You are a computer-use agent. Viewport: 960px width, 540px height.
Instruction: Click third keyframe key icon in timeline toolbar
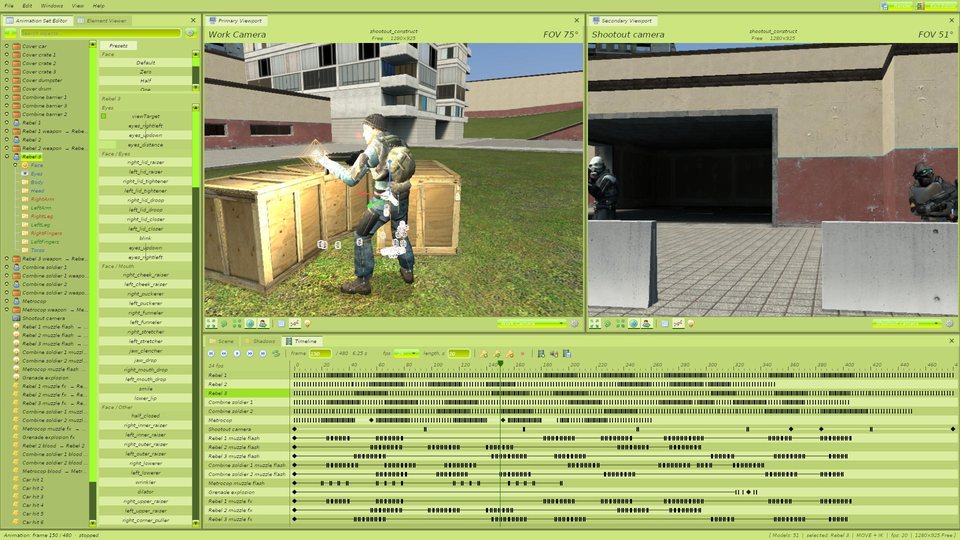tap(509, 353)
